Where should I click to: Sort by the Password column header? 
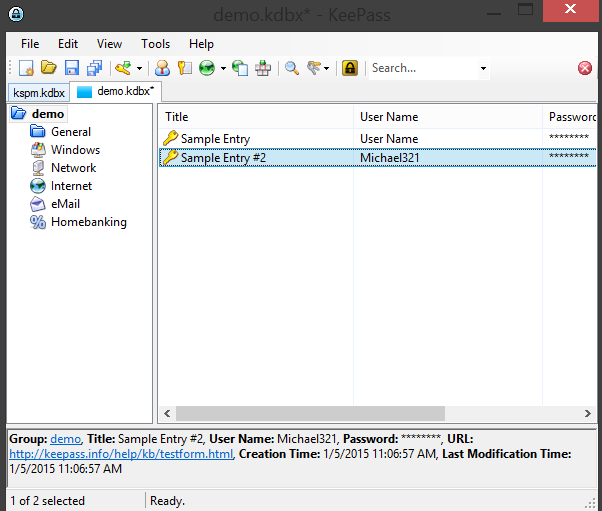[570, 117]
